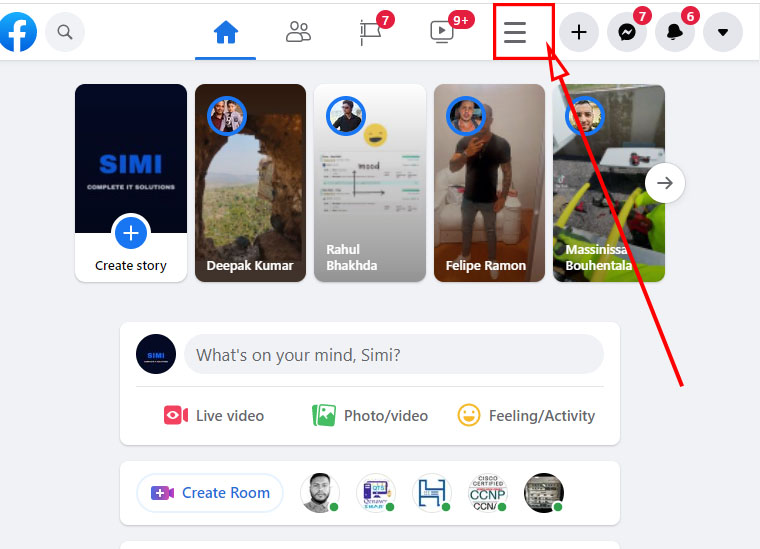Open Messenger chats
The image size is (760, 549).
click(627, 32)
